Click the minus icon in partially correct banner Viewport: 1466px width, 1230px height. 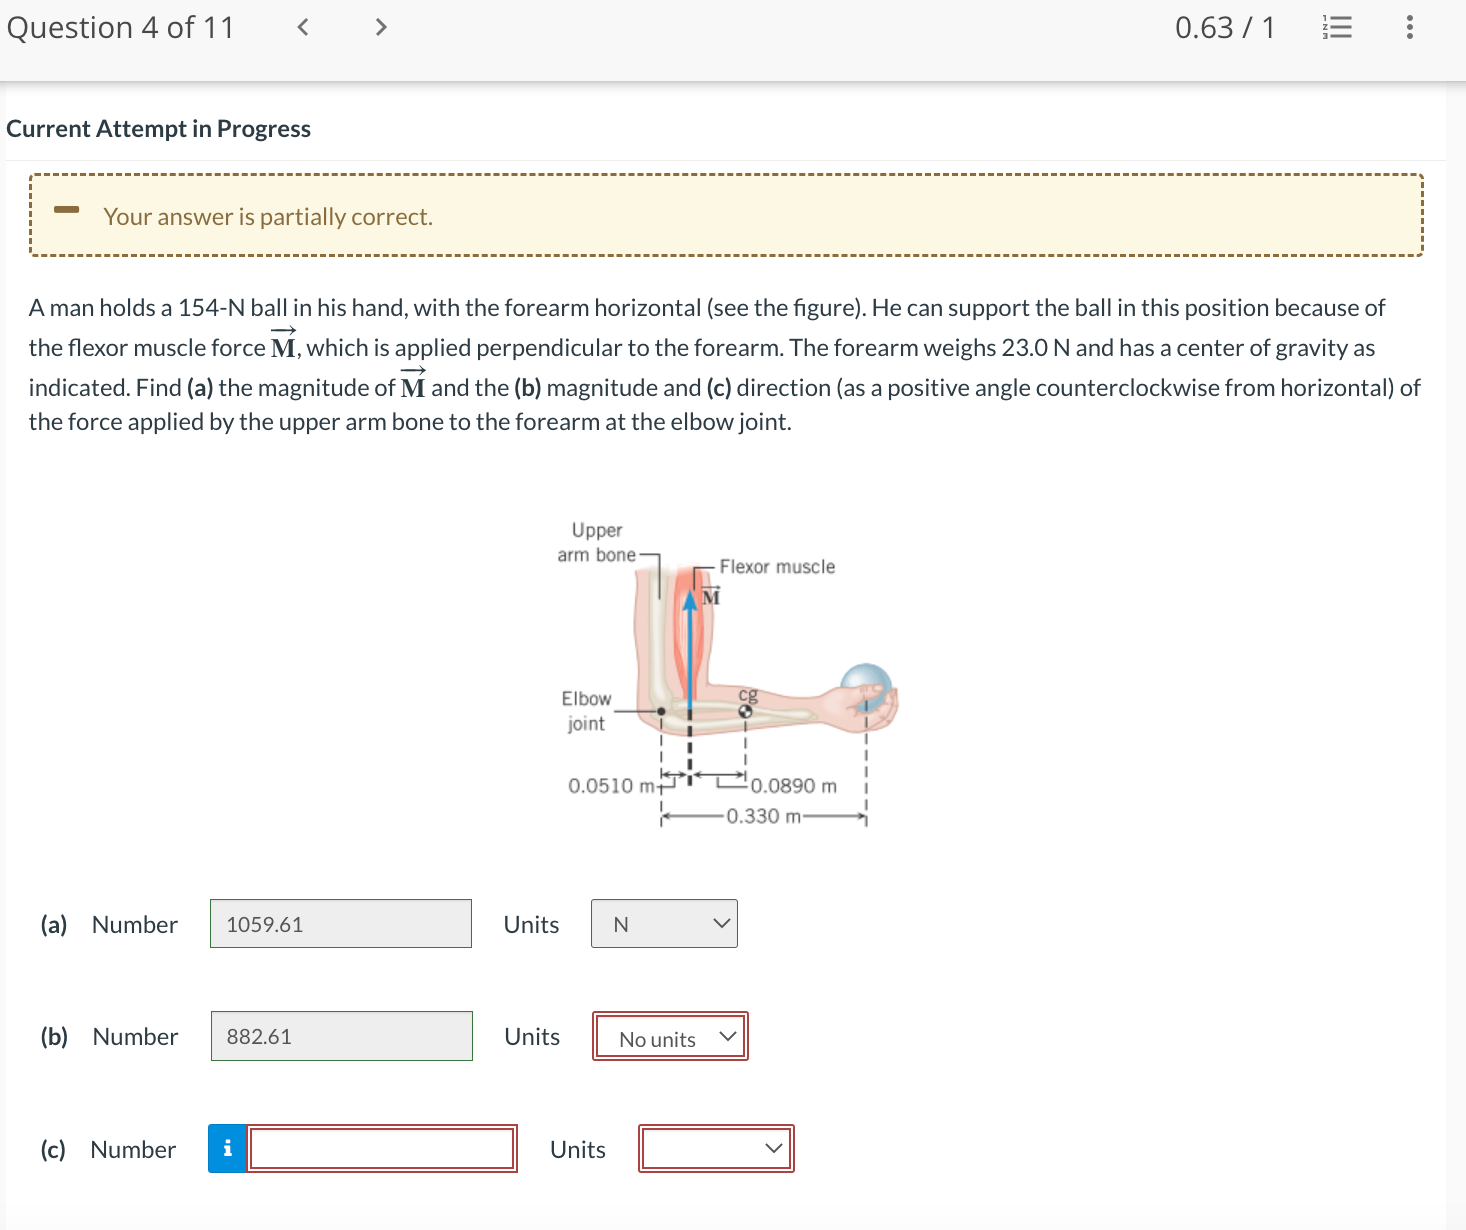pos(67,210)
